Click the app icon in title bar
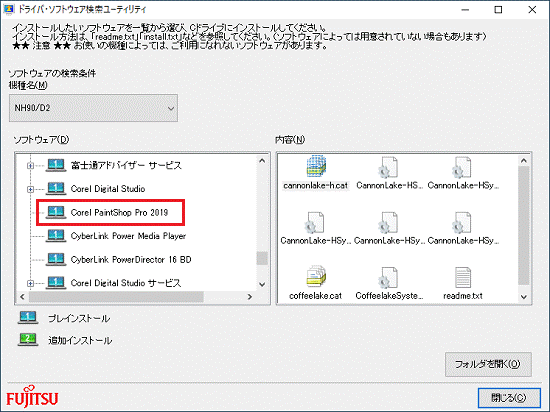Screen dimensions: 550x412 tap(8, 9)
